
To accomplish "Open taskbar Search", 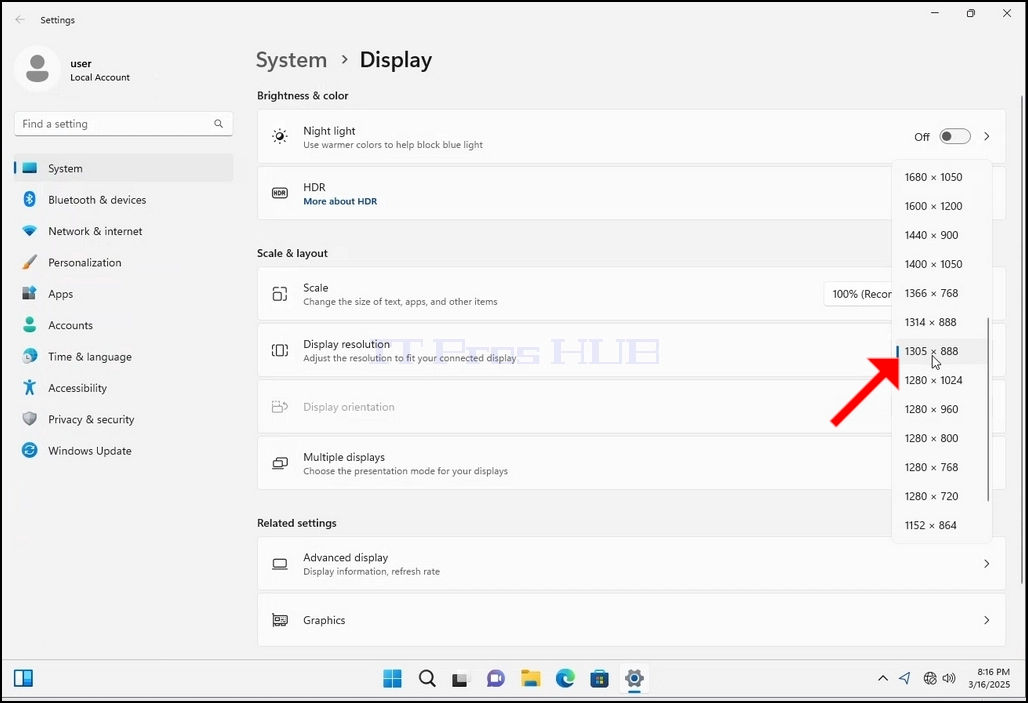I will coord(427,678).
